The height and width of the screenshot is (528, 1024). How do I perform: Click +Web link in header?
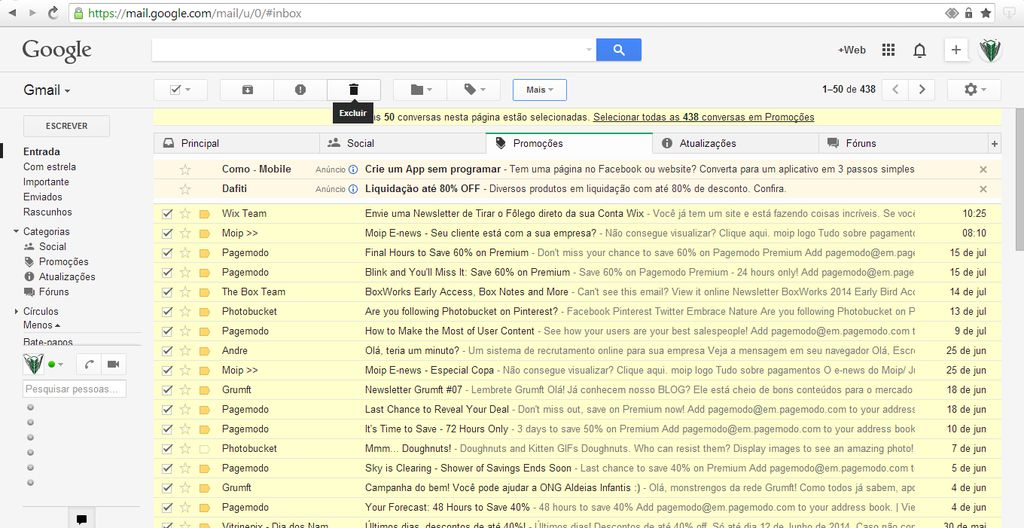click(852, 50)
